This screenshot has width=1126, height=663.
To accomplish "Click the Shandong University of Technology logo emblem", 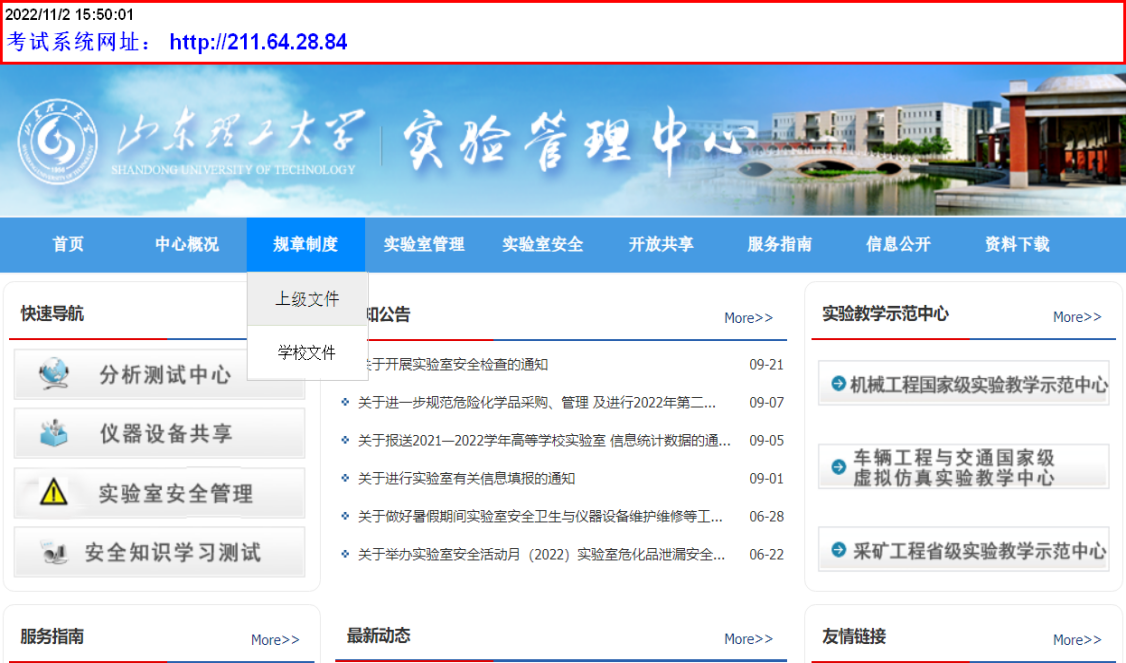I will pyautogui.click(x=58, y=141).
